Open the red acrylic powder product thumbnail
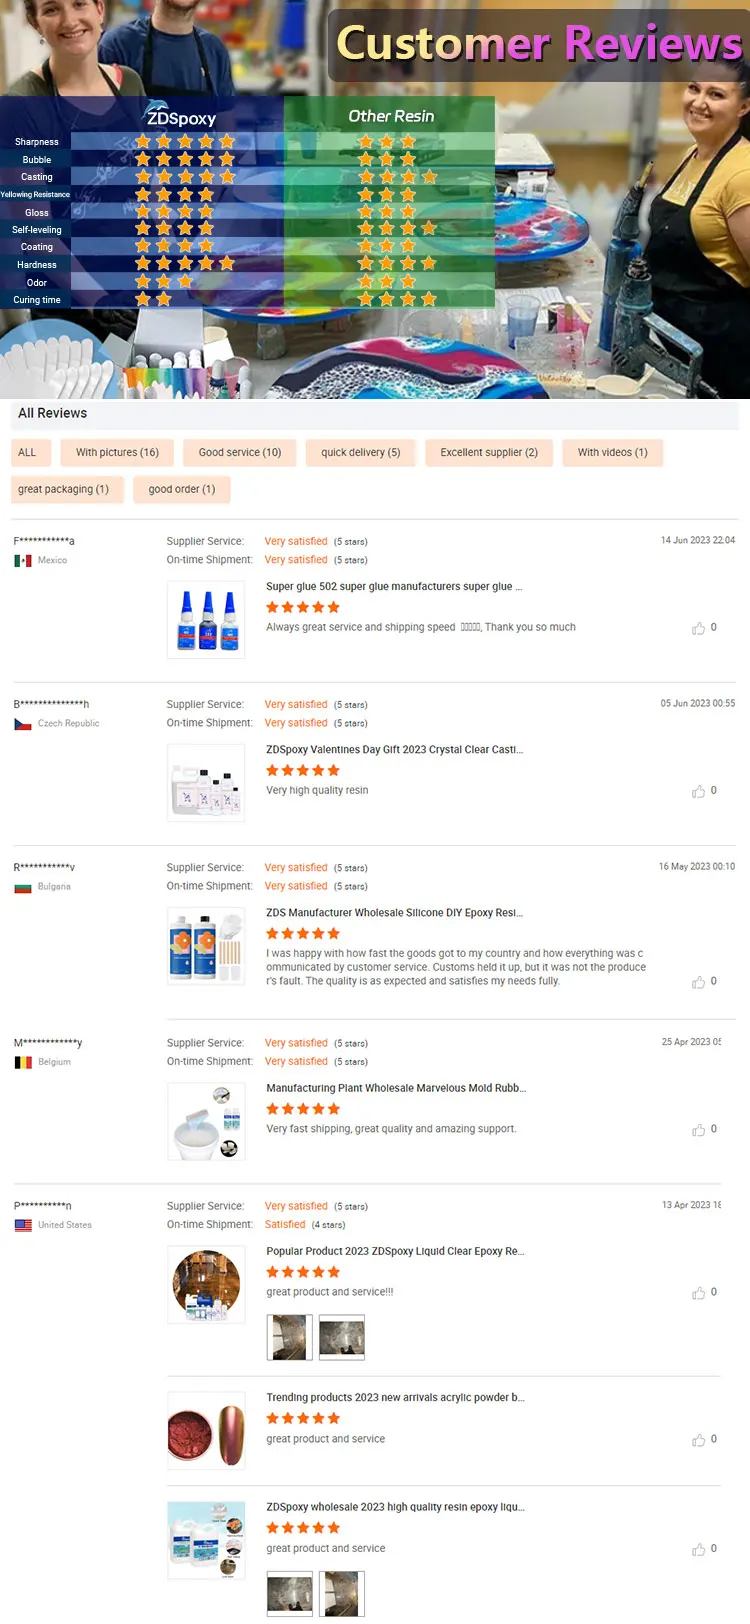The width and height of the screenshot is (750, 1624). tap(206, 1431)
